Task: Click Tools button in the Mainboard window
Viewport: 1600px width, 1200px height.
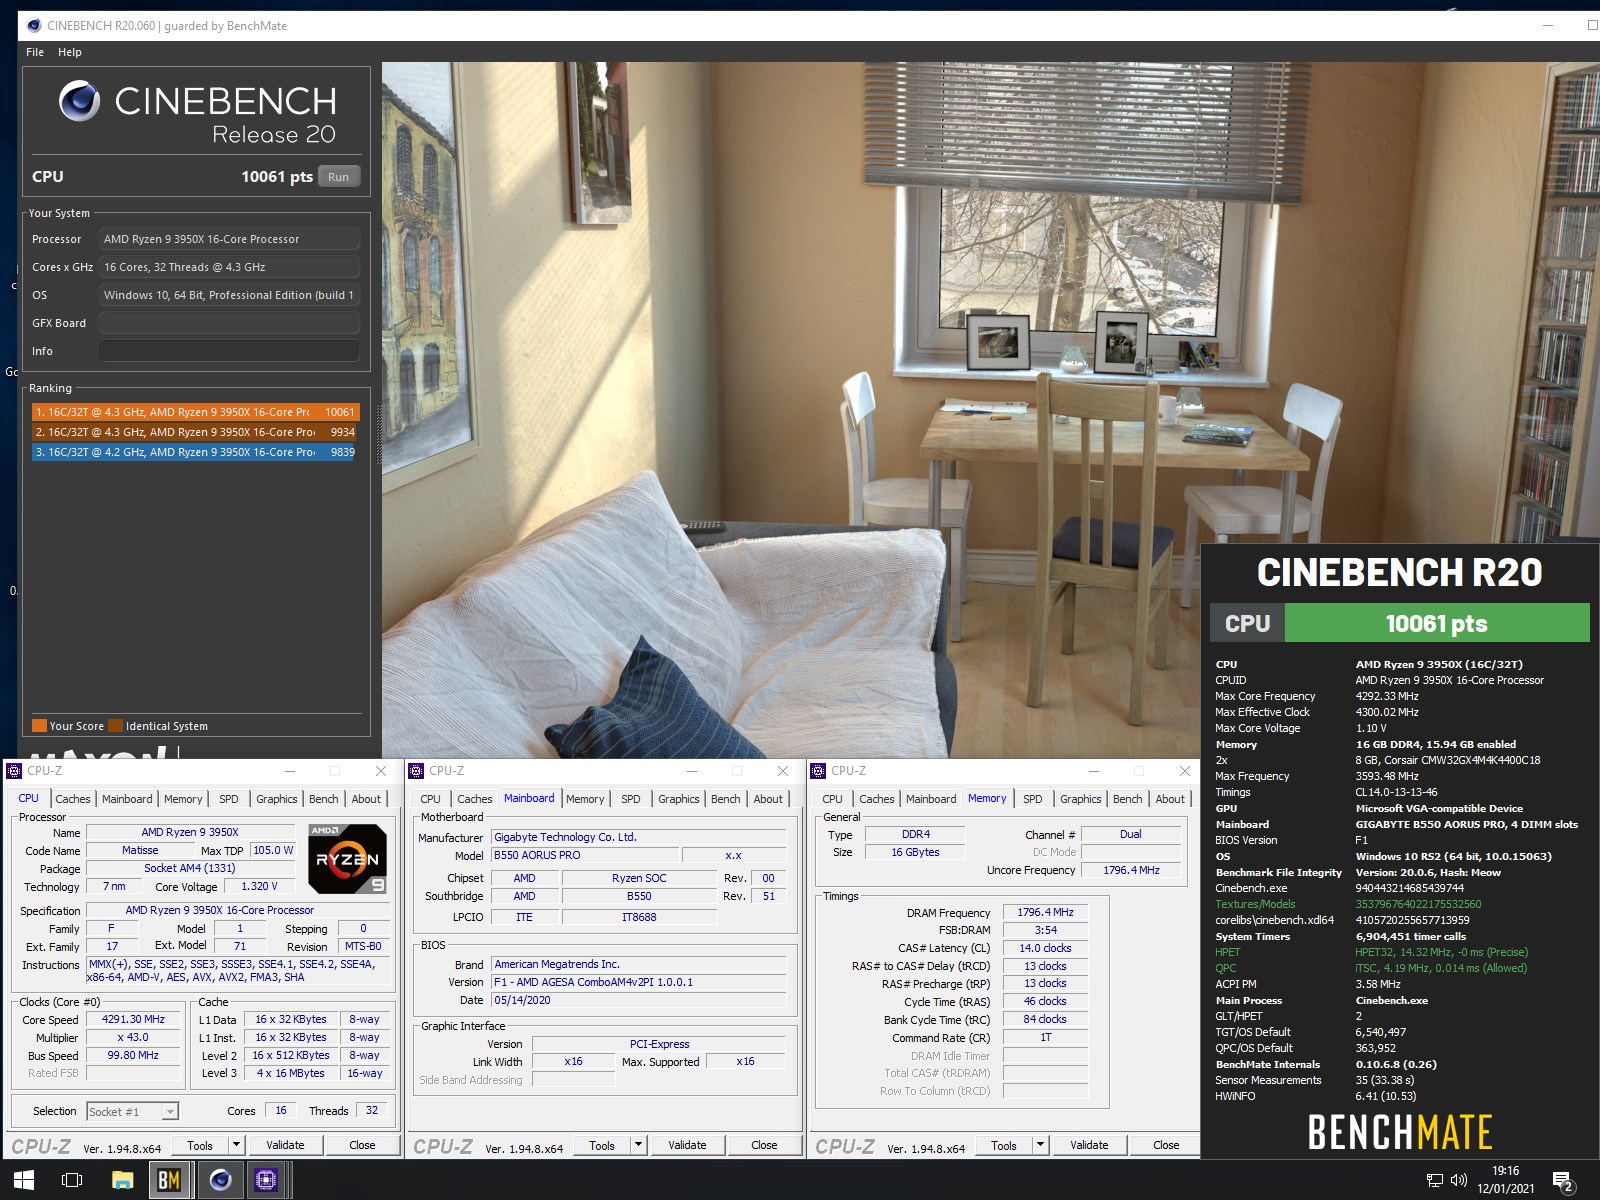Action: (602, 1145)
